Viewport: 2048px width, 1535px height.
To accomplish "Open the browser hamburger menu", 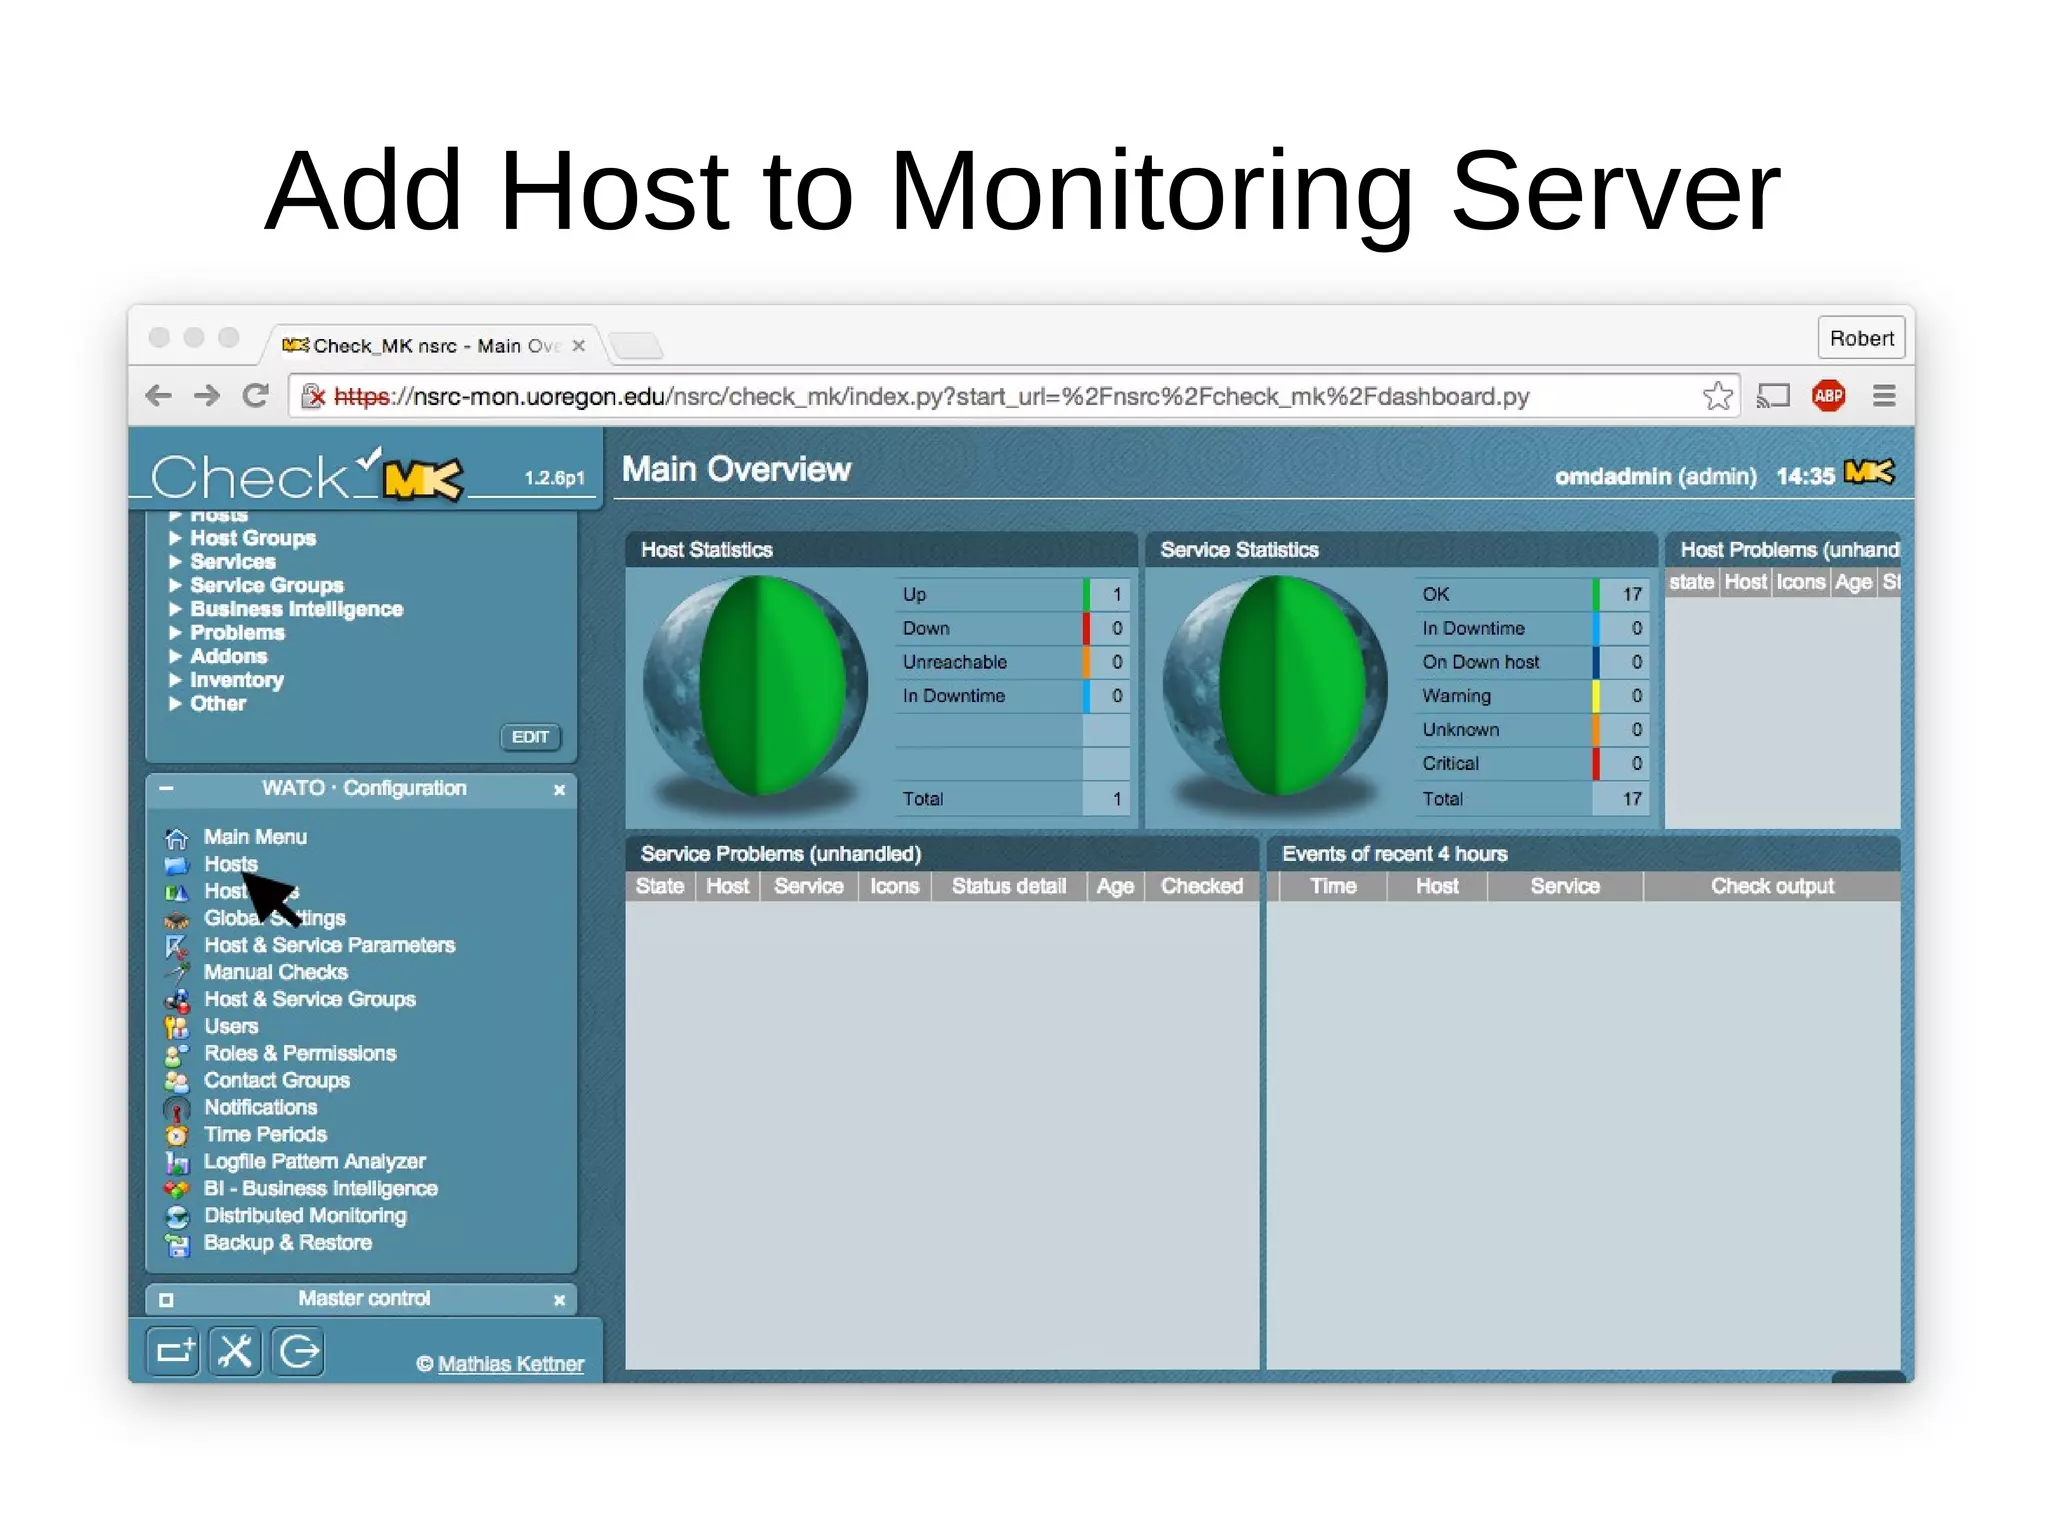I will point(1884,396).
